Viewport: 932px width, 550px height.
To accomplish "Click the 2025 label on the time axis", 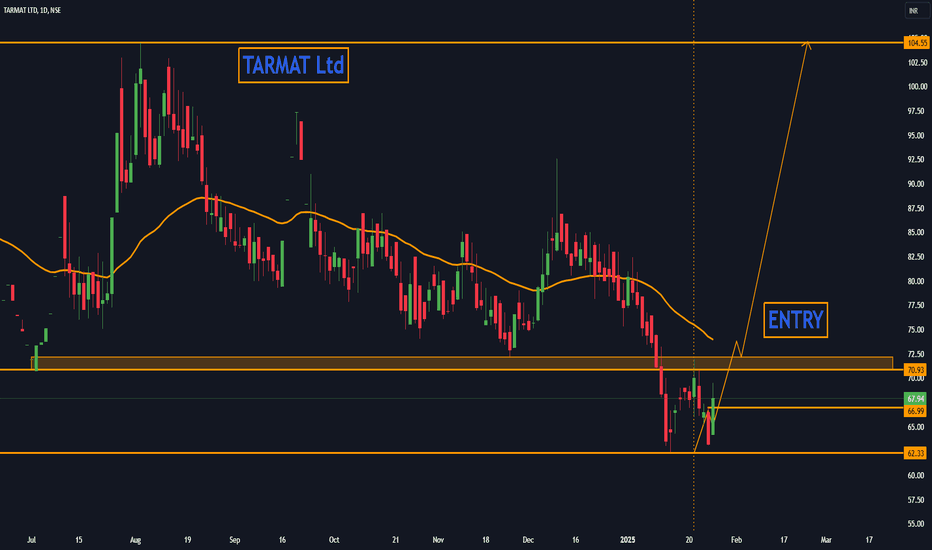I will click(628, 540).
